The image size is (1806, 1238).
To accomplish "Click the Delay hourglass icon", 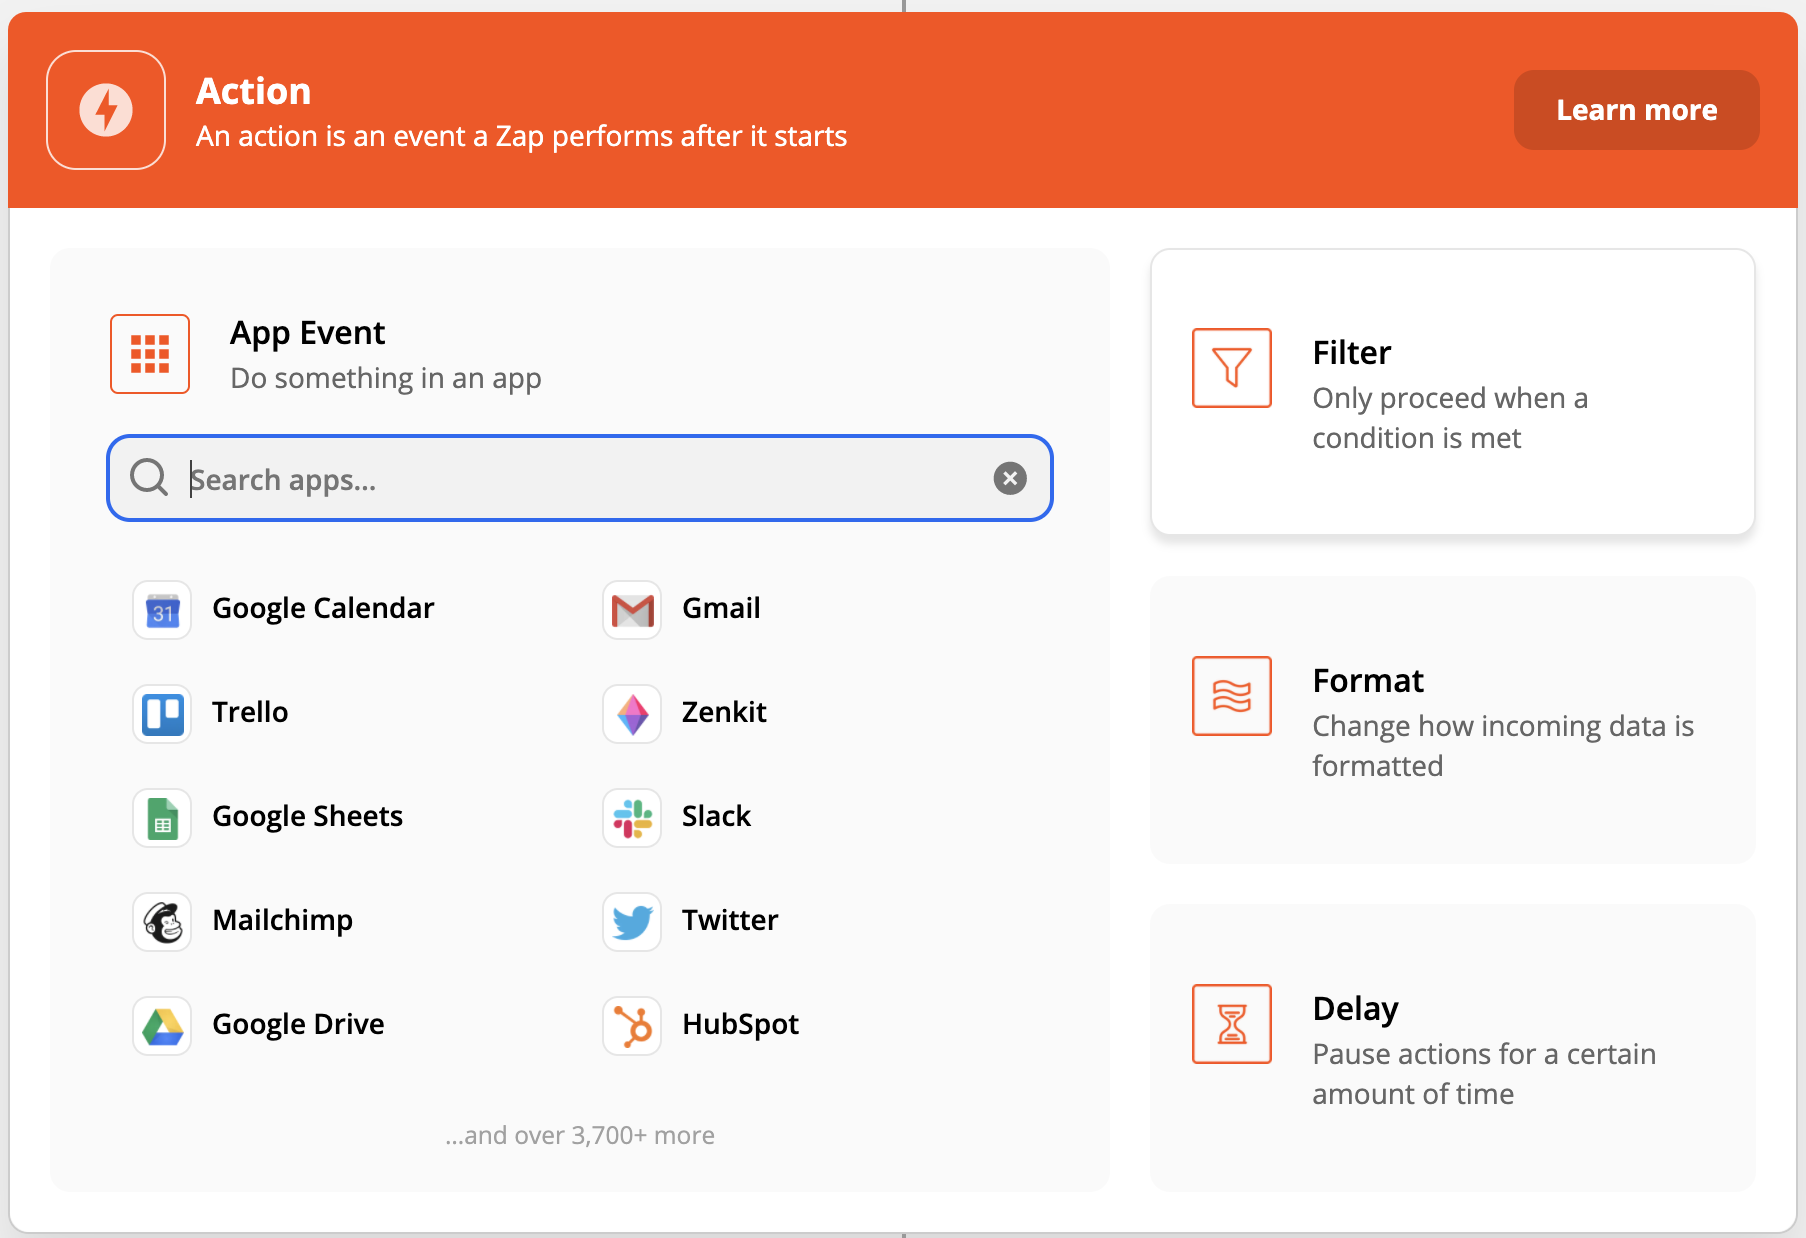I will tap(1232, 1024).
